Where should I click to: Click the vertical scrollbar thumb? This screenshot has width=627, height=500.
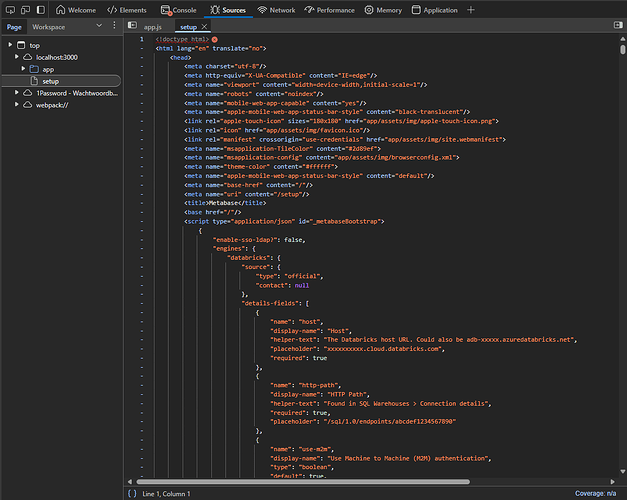(x=623, y=50)
